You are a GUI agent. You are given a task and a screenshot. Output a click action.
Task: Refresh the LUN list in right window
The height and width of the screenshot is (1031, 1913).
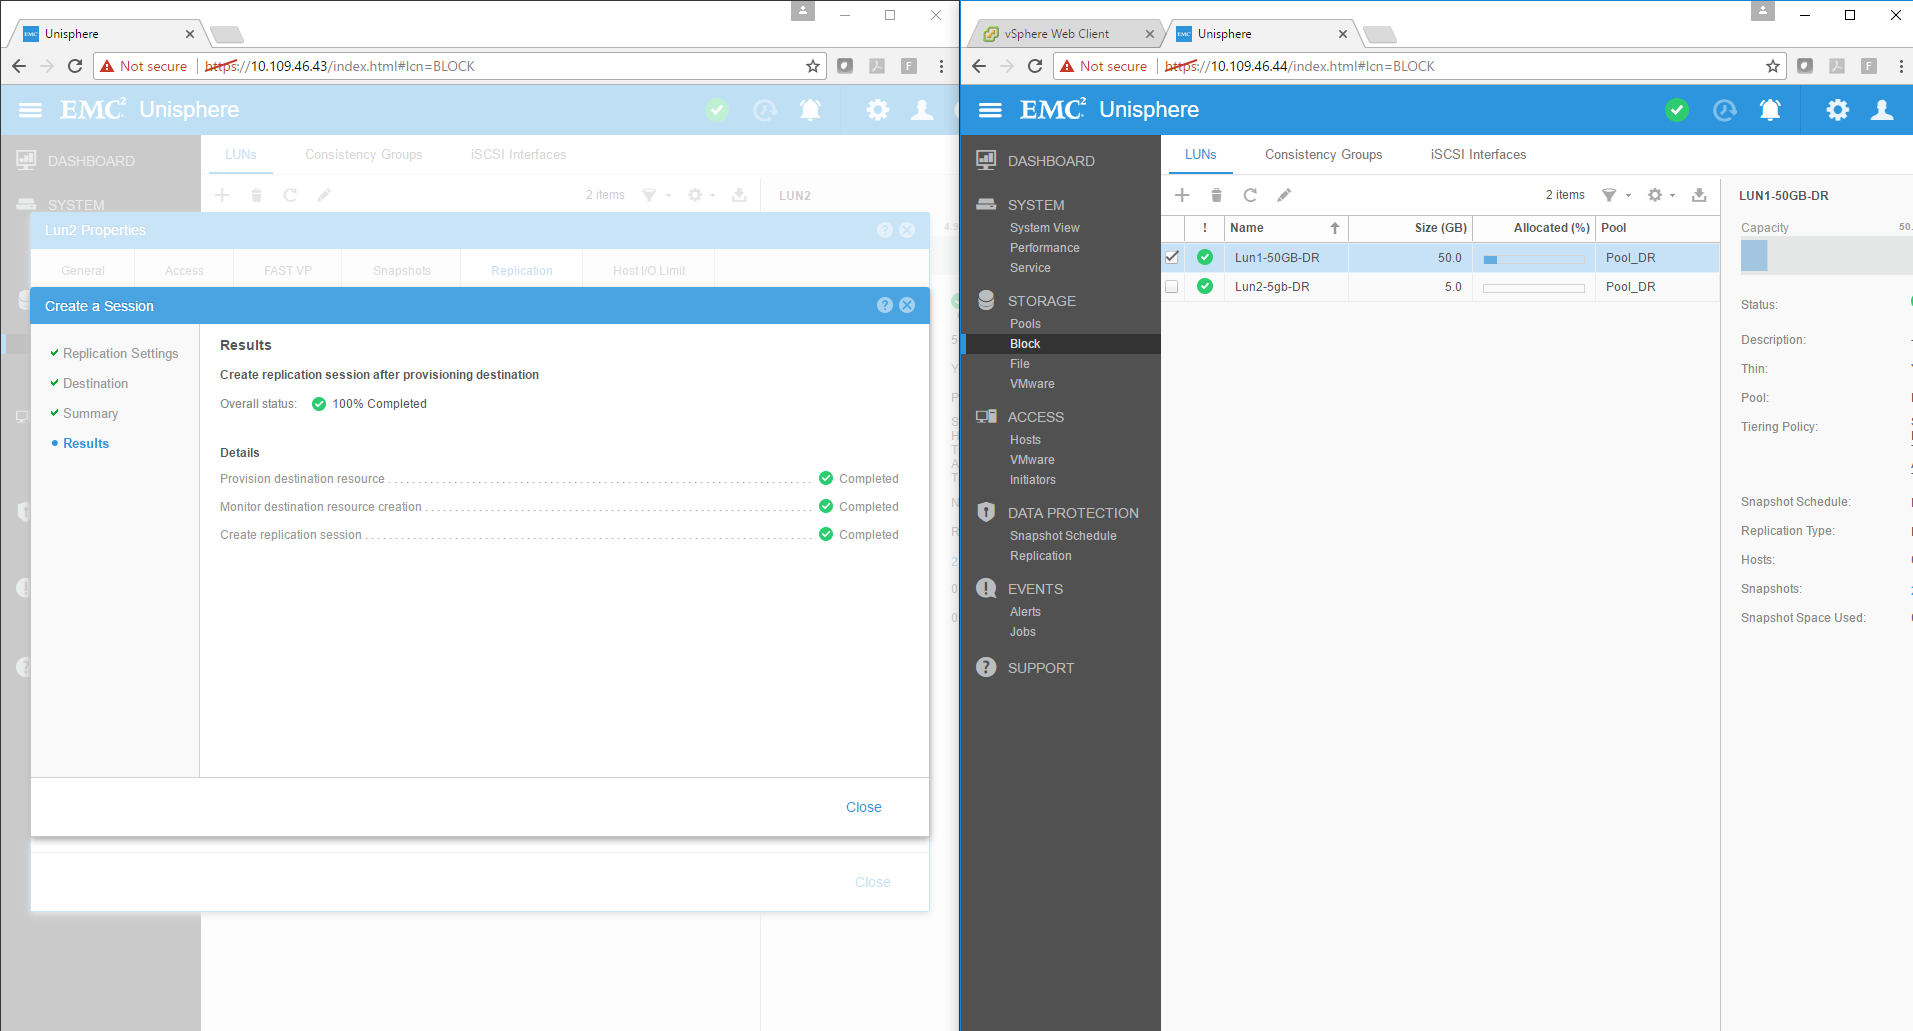pos(1250,195)
